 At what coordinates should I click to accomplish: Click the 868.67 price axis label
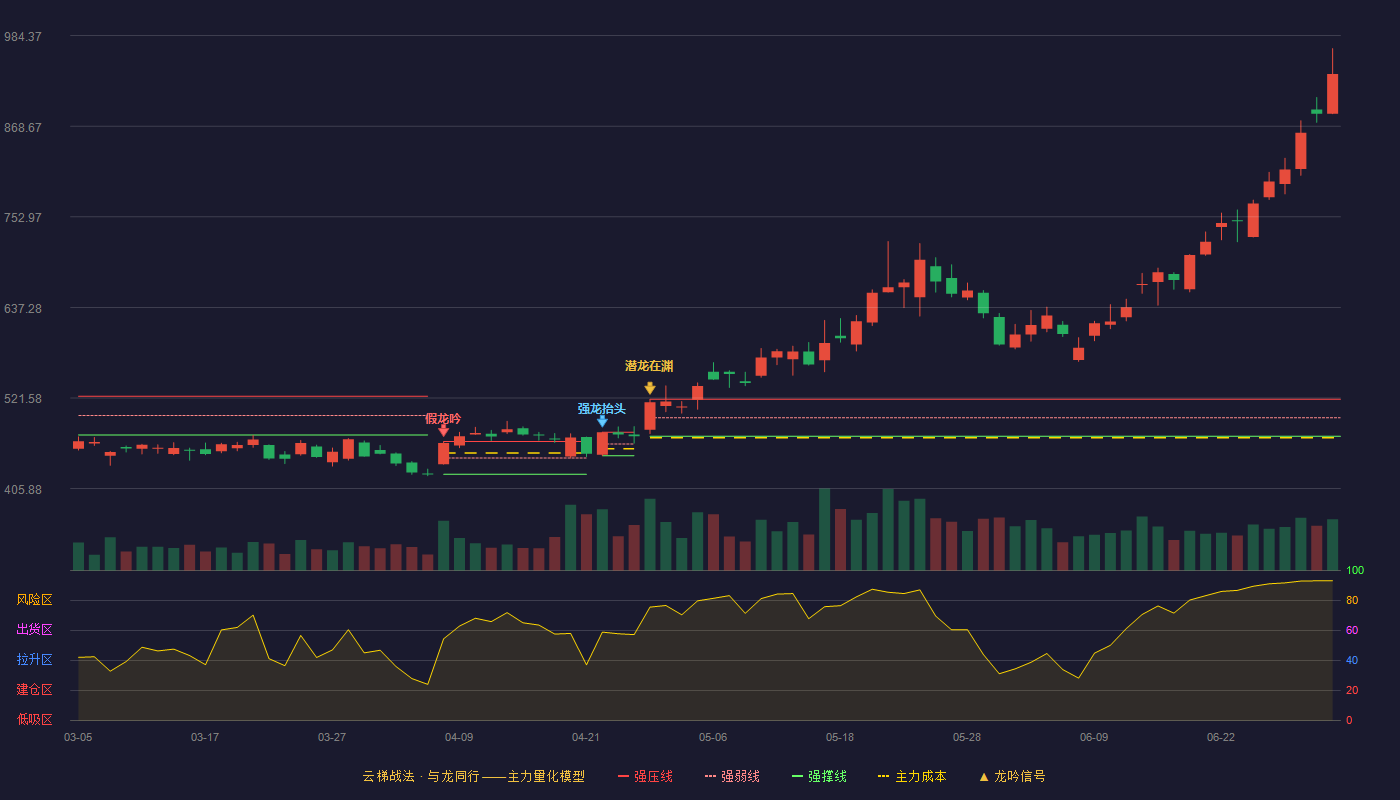tap(23, 127)
